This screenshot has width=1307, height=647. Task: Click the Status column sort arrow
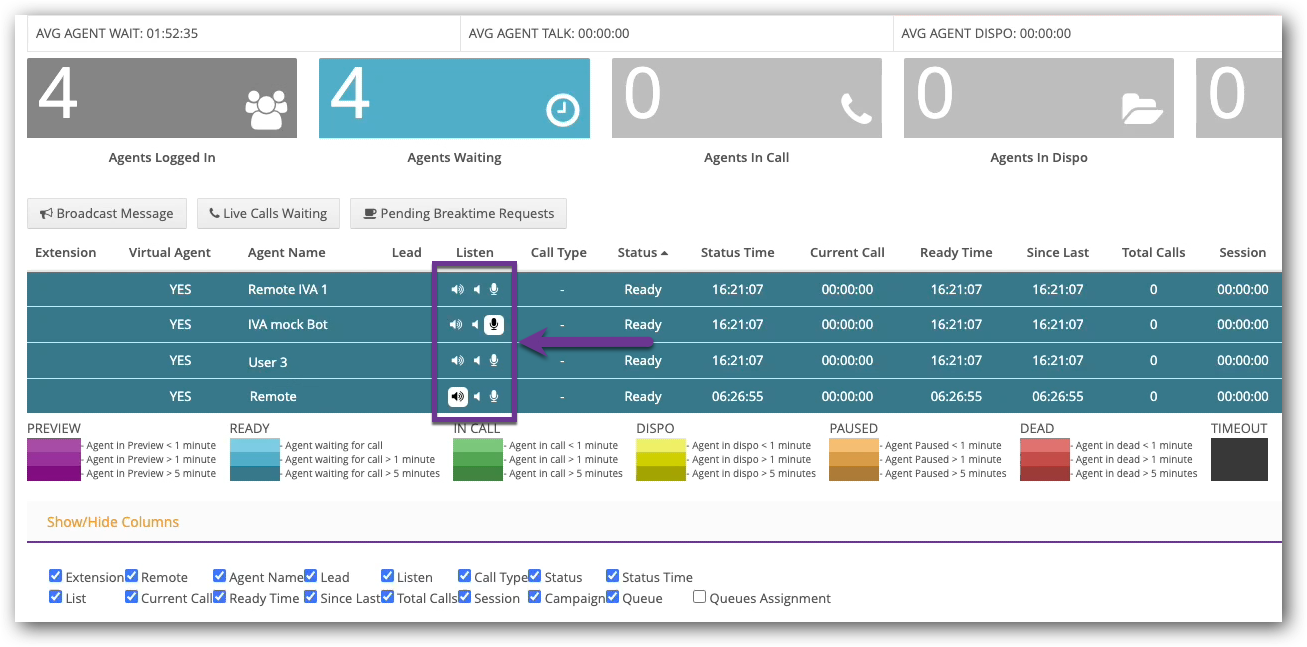[665, 252]
